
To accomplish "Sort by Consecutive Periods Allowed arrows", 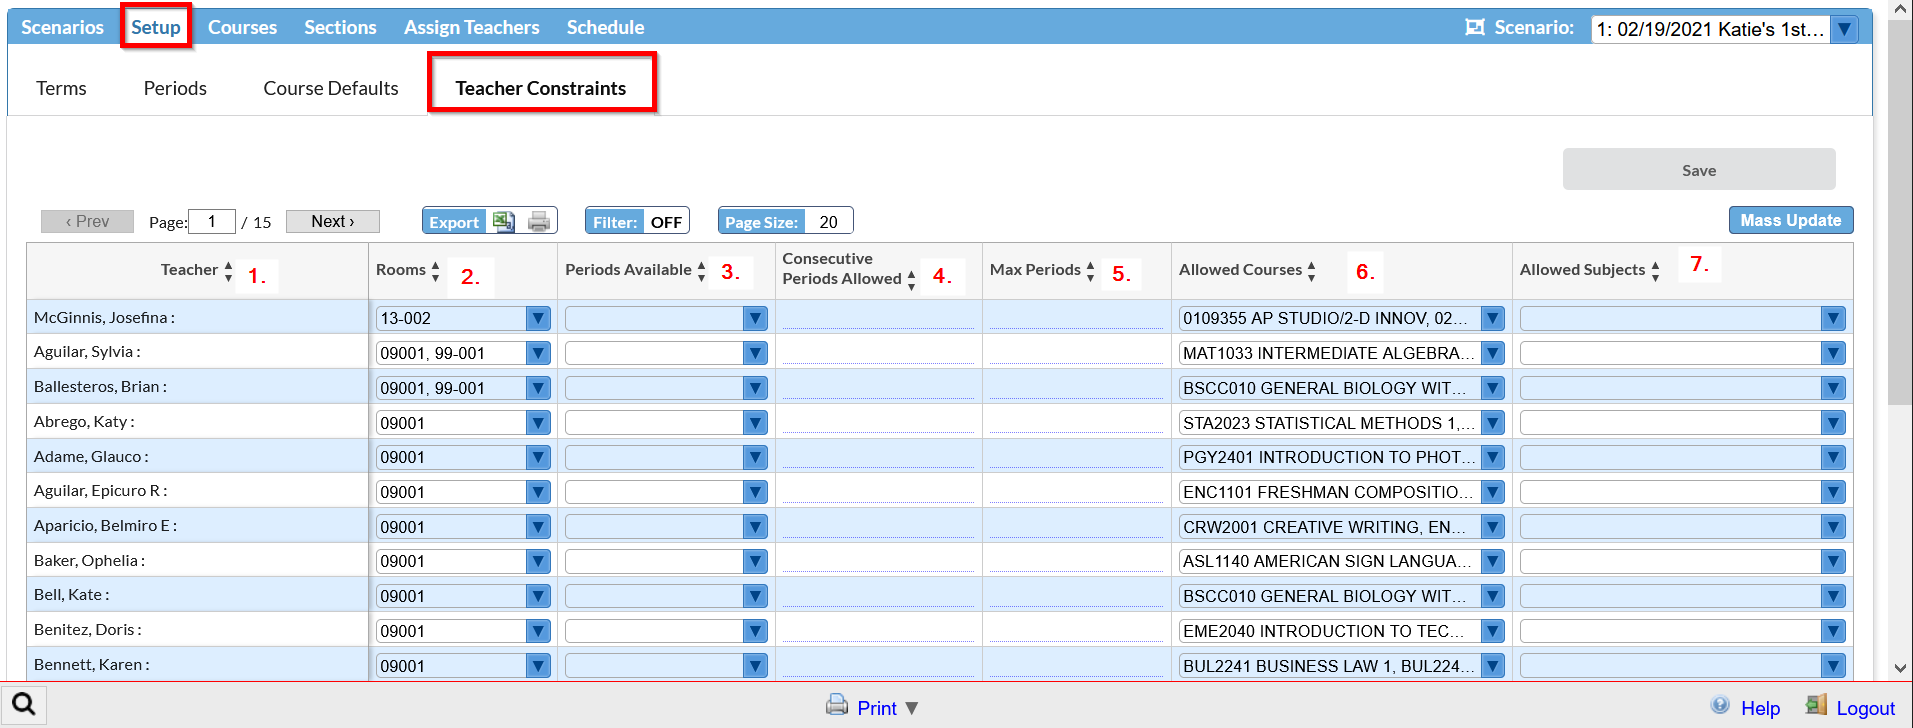I will pos(911,280).
